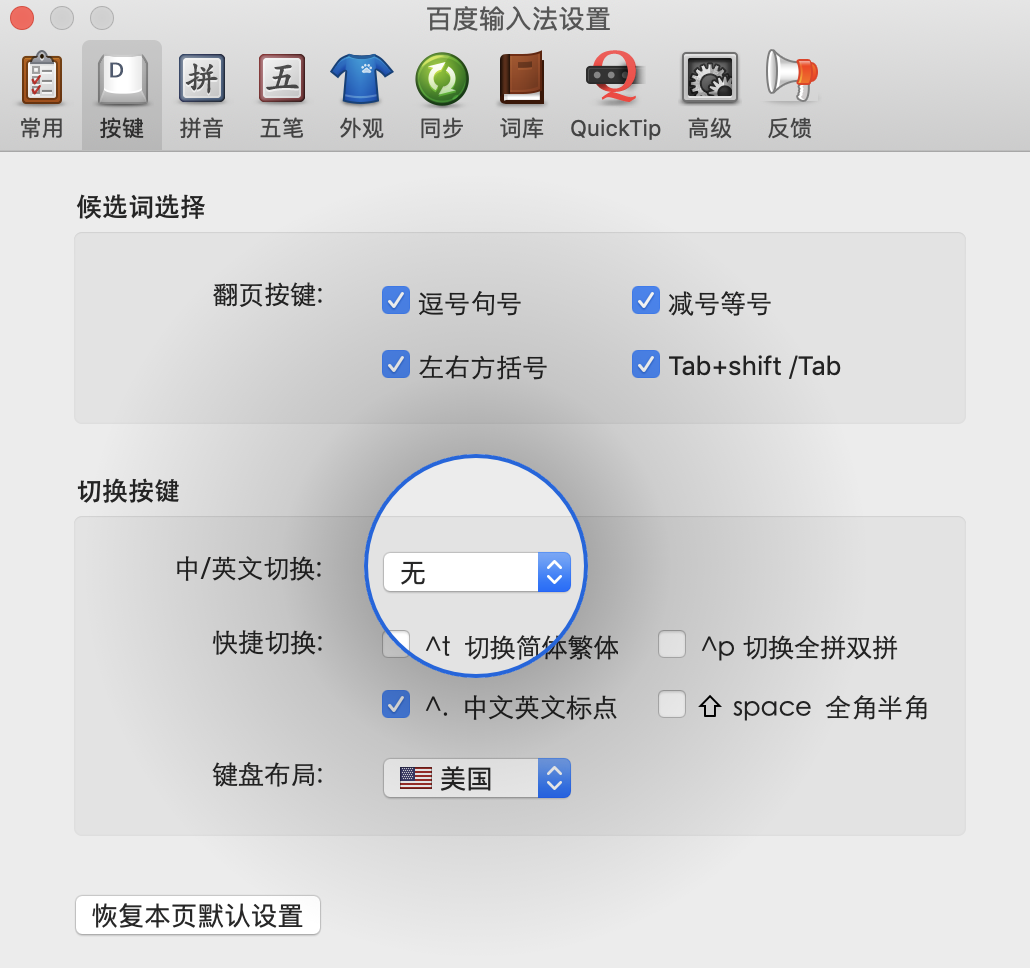The width and height of the screenshot is (1030, 968).
Task: Click the 反馈 tab label text
Action: [x=790, y=128]
